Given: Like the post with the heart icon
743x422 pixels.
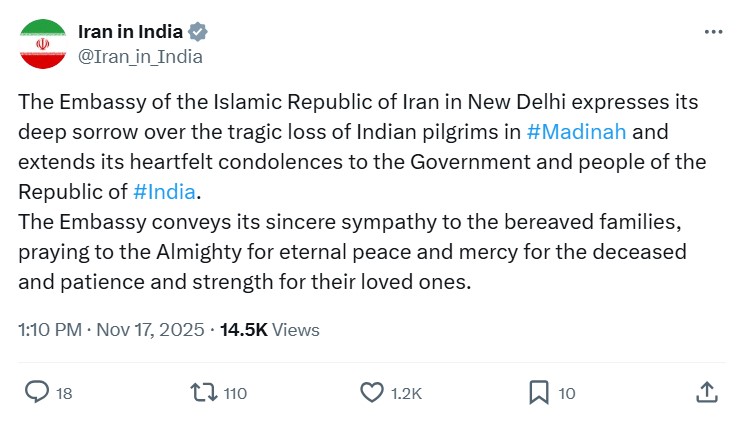Looking at the screenshot, I should point(371,392).
